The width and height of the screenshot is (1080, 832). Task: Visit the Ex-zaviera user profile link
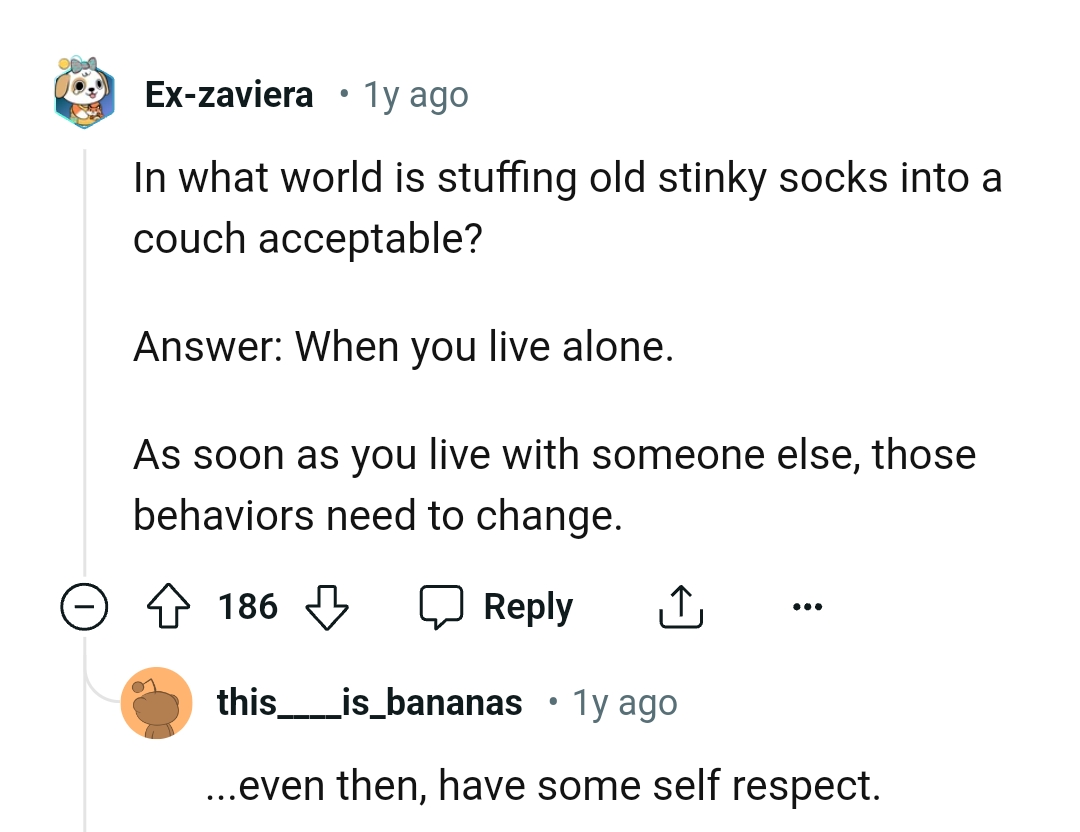pos(229,95)
